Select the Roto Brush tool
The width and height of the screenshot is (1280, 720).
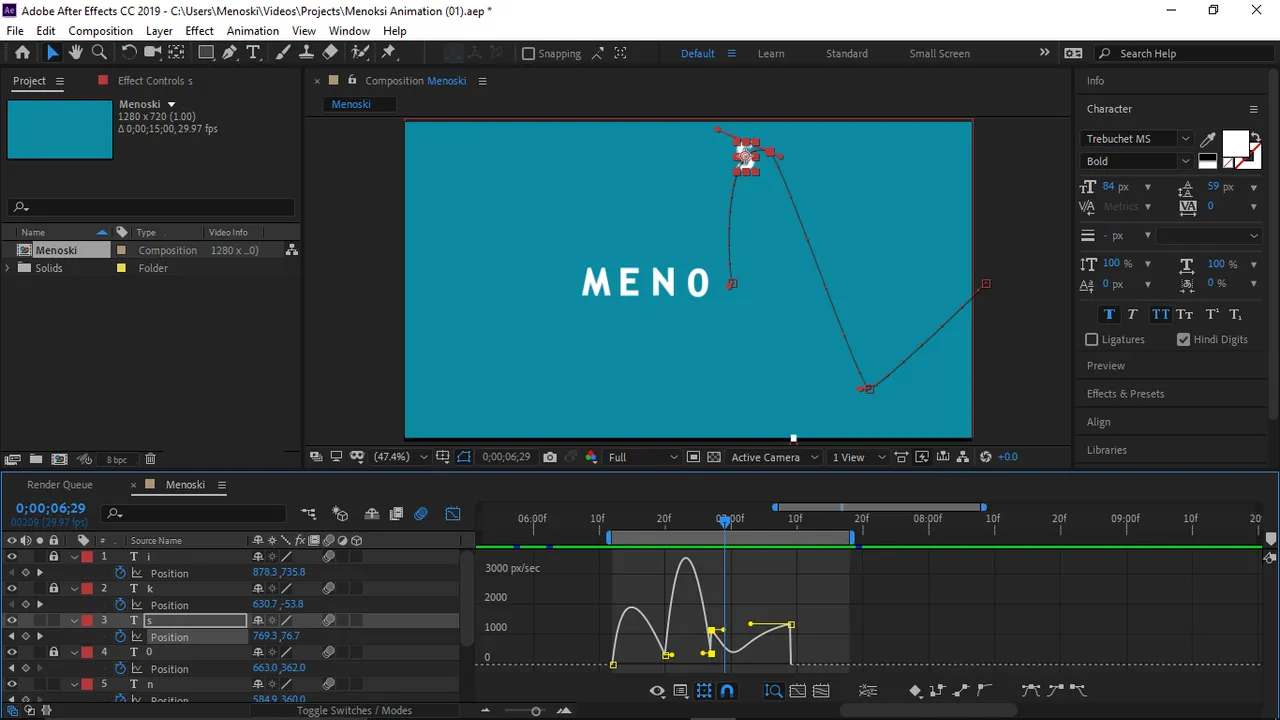(x=359, y=53)
